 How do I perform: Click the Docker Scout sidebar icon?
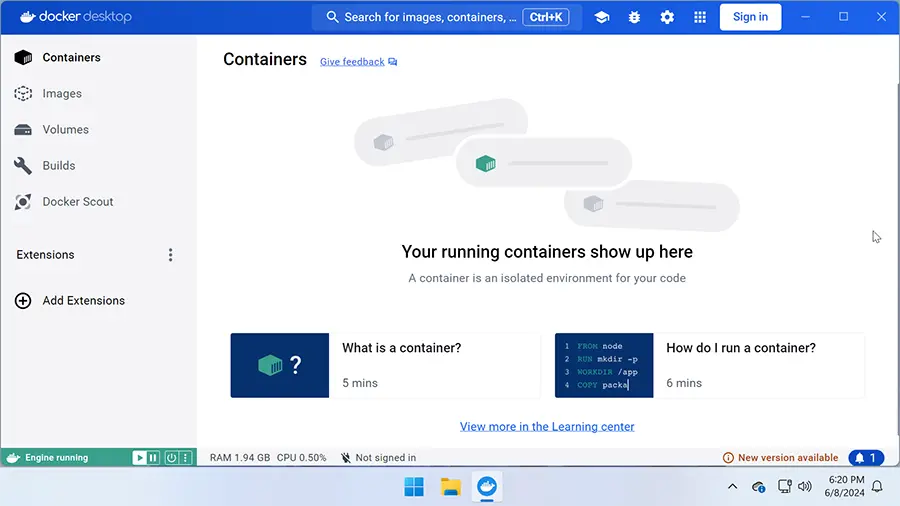tap(23, 202)
